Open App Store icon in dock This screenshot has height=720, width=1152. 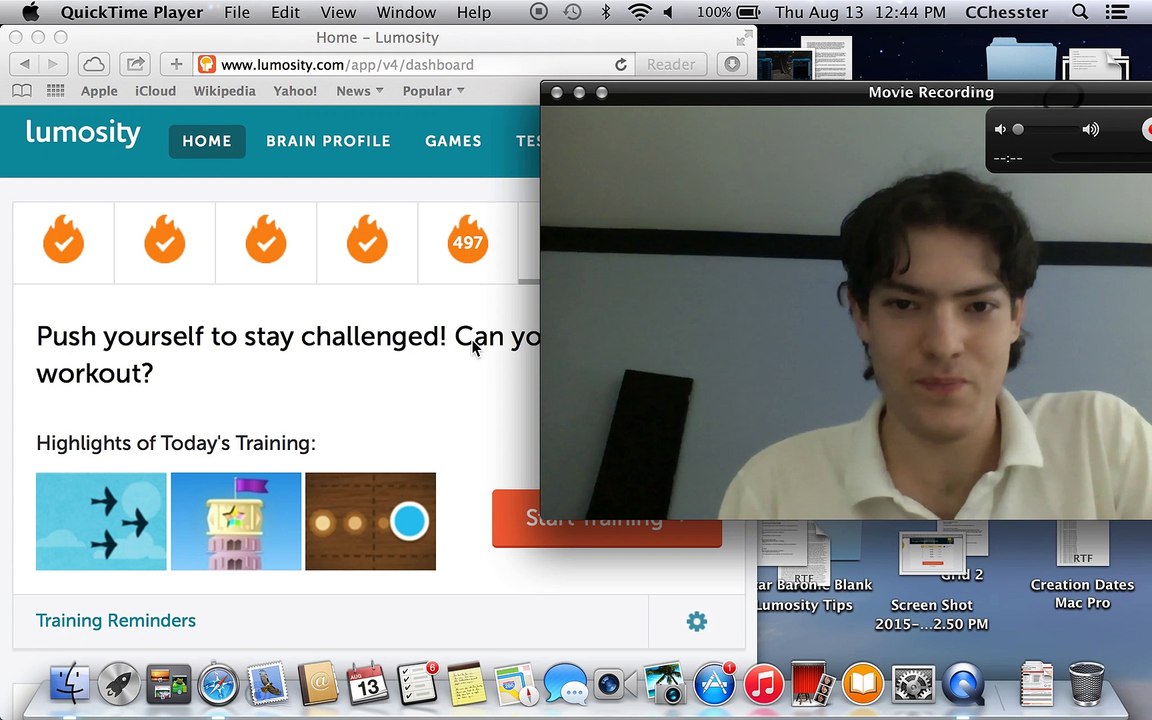click(714, 684)
